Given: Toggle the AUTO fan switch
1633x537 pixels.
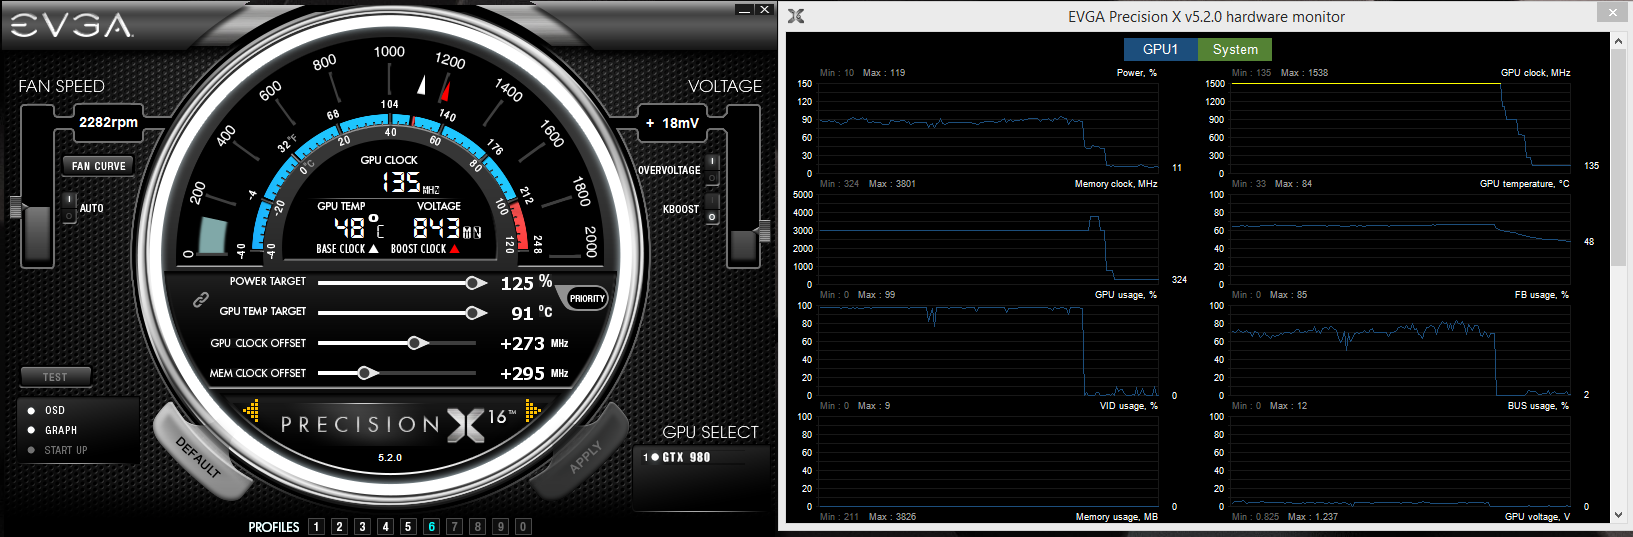Looking at the screenshot, I should tap(69, 208).
